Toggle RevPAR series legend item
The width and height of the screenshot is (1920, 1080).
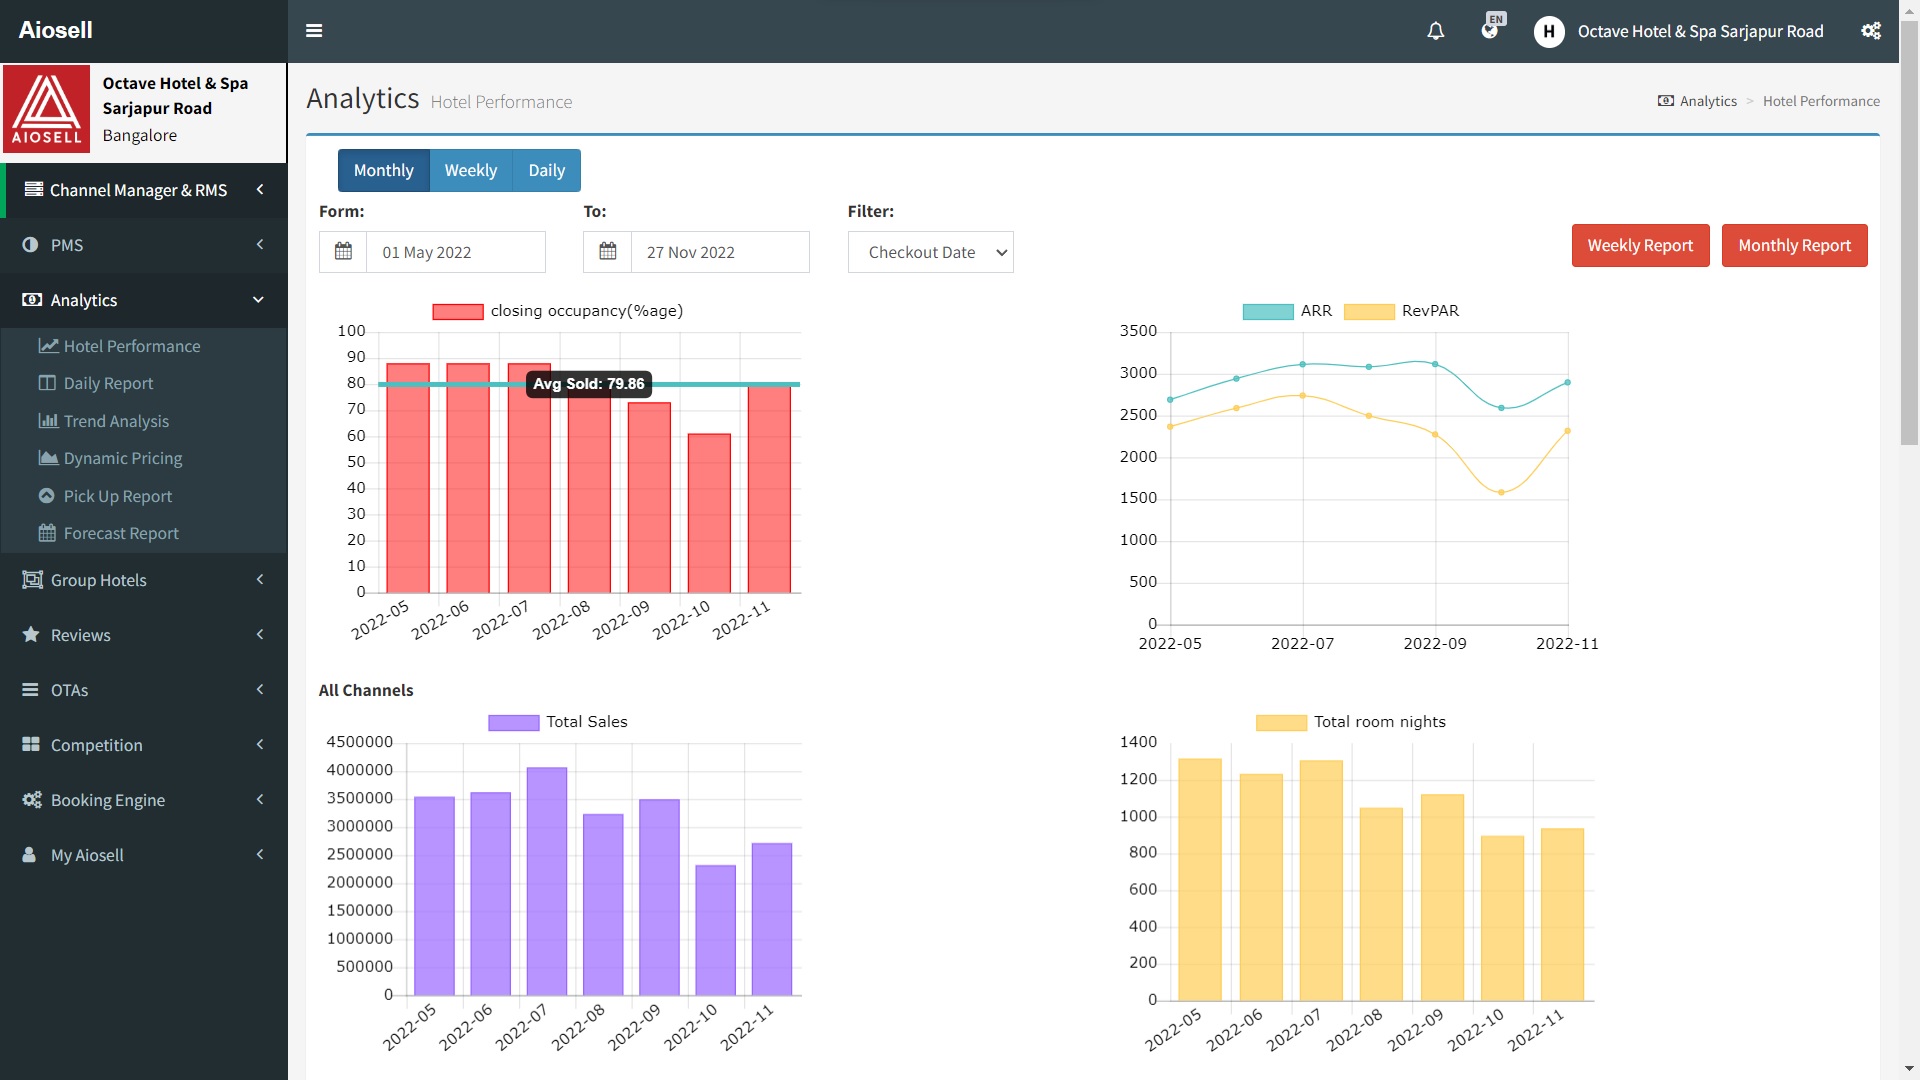1369,312
